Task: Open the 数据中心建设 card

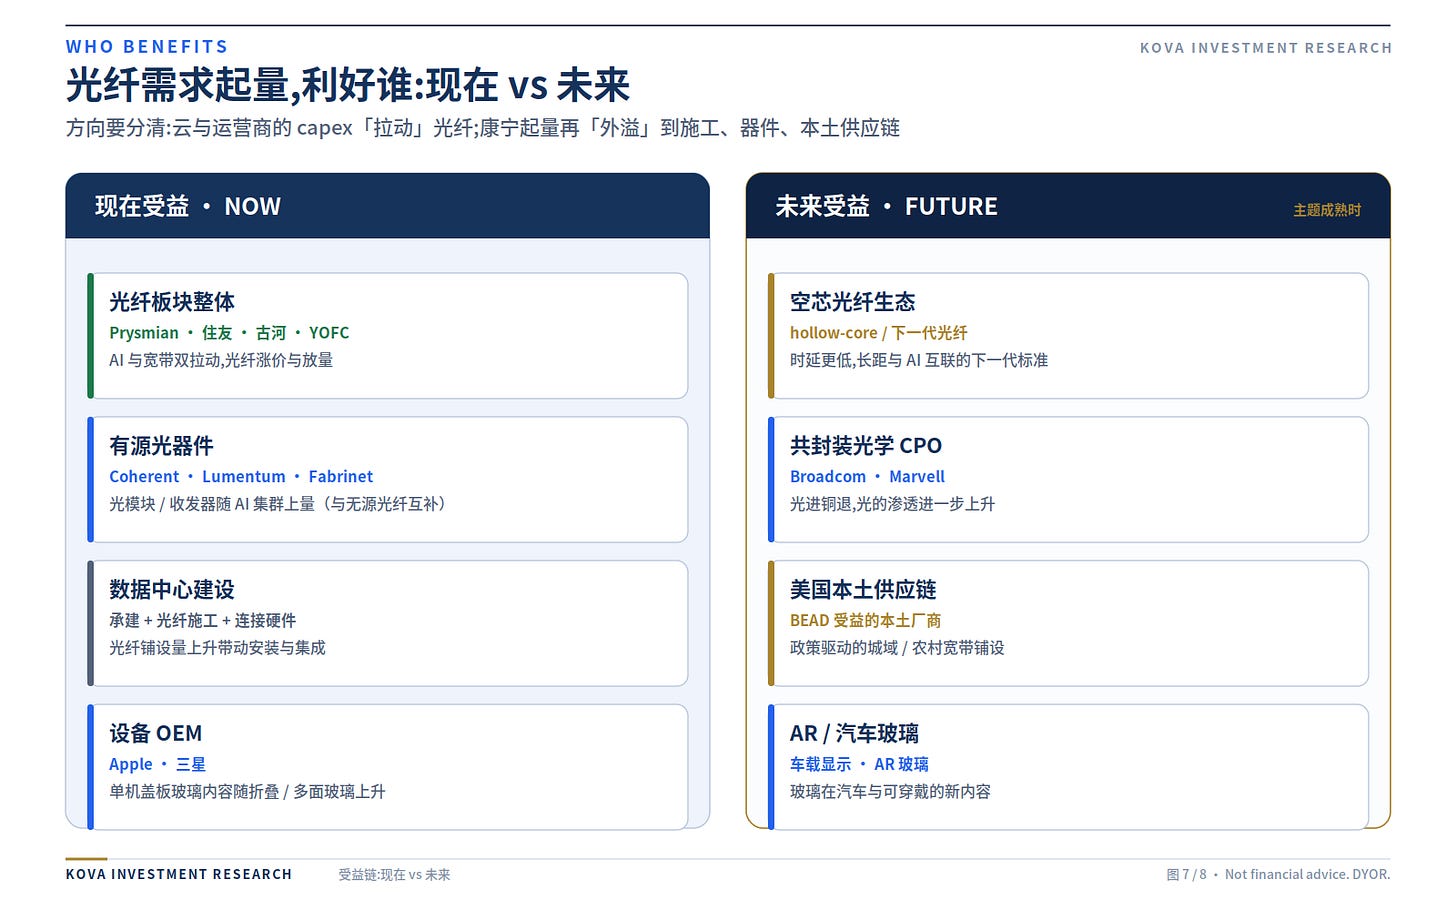Action: click(388, 623)
